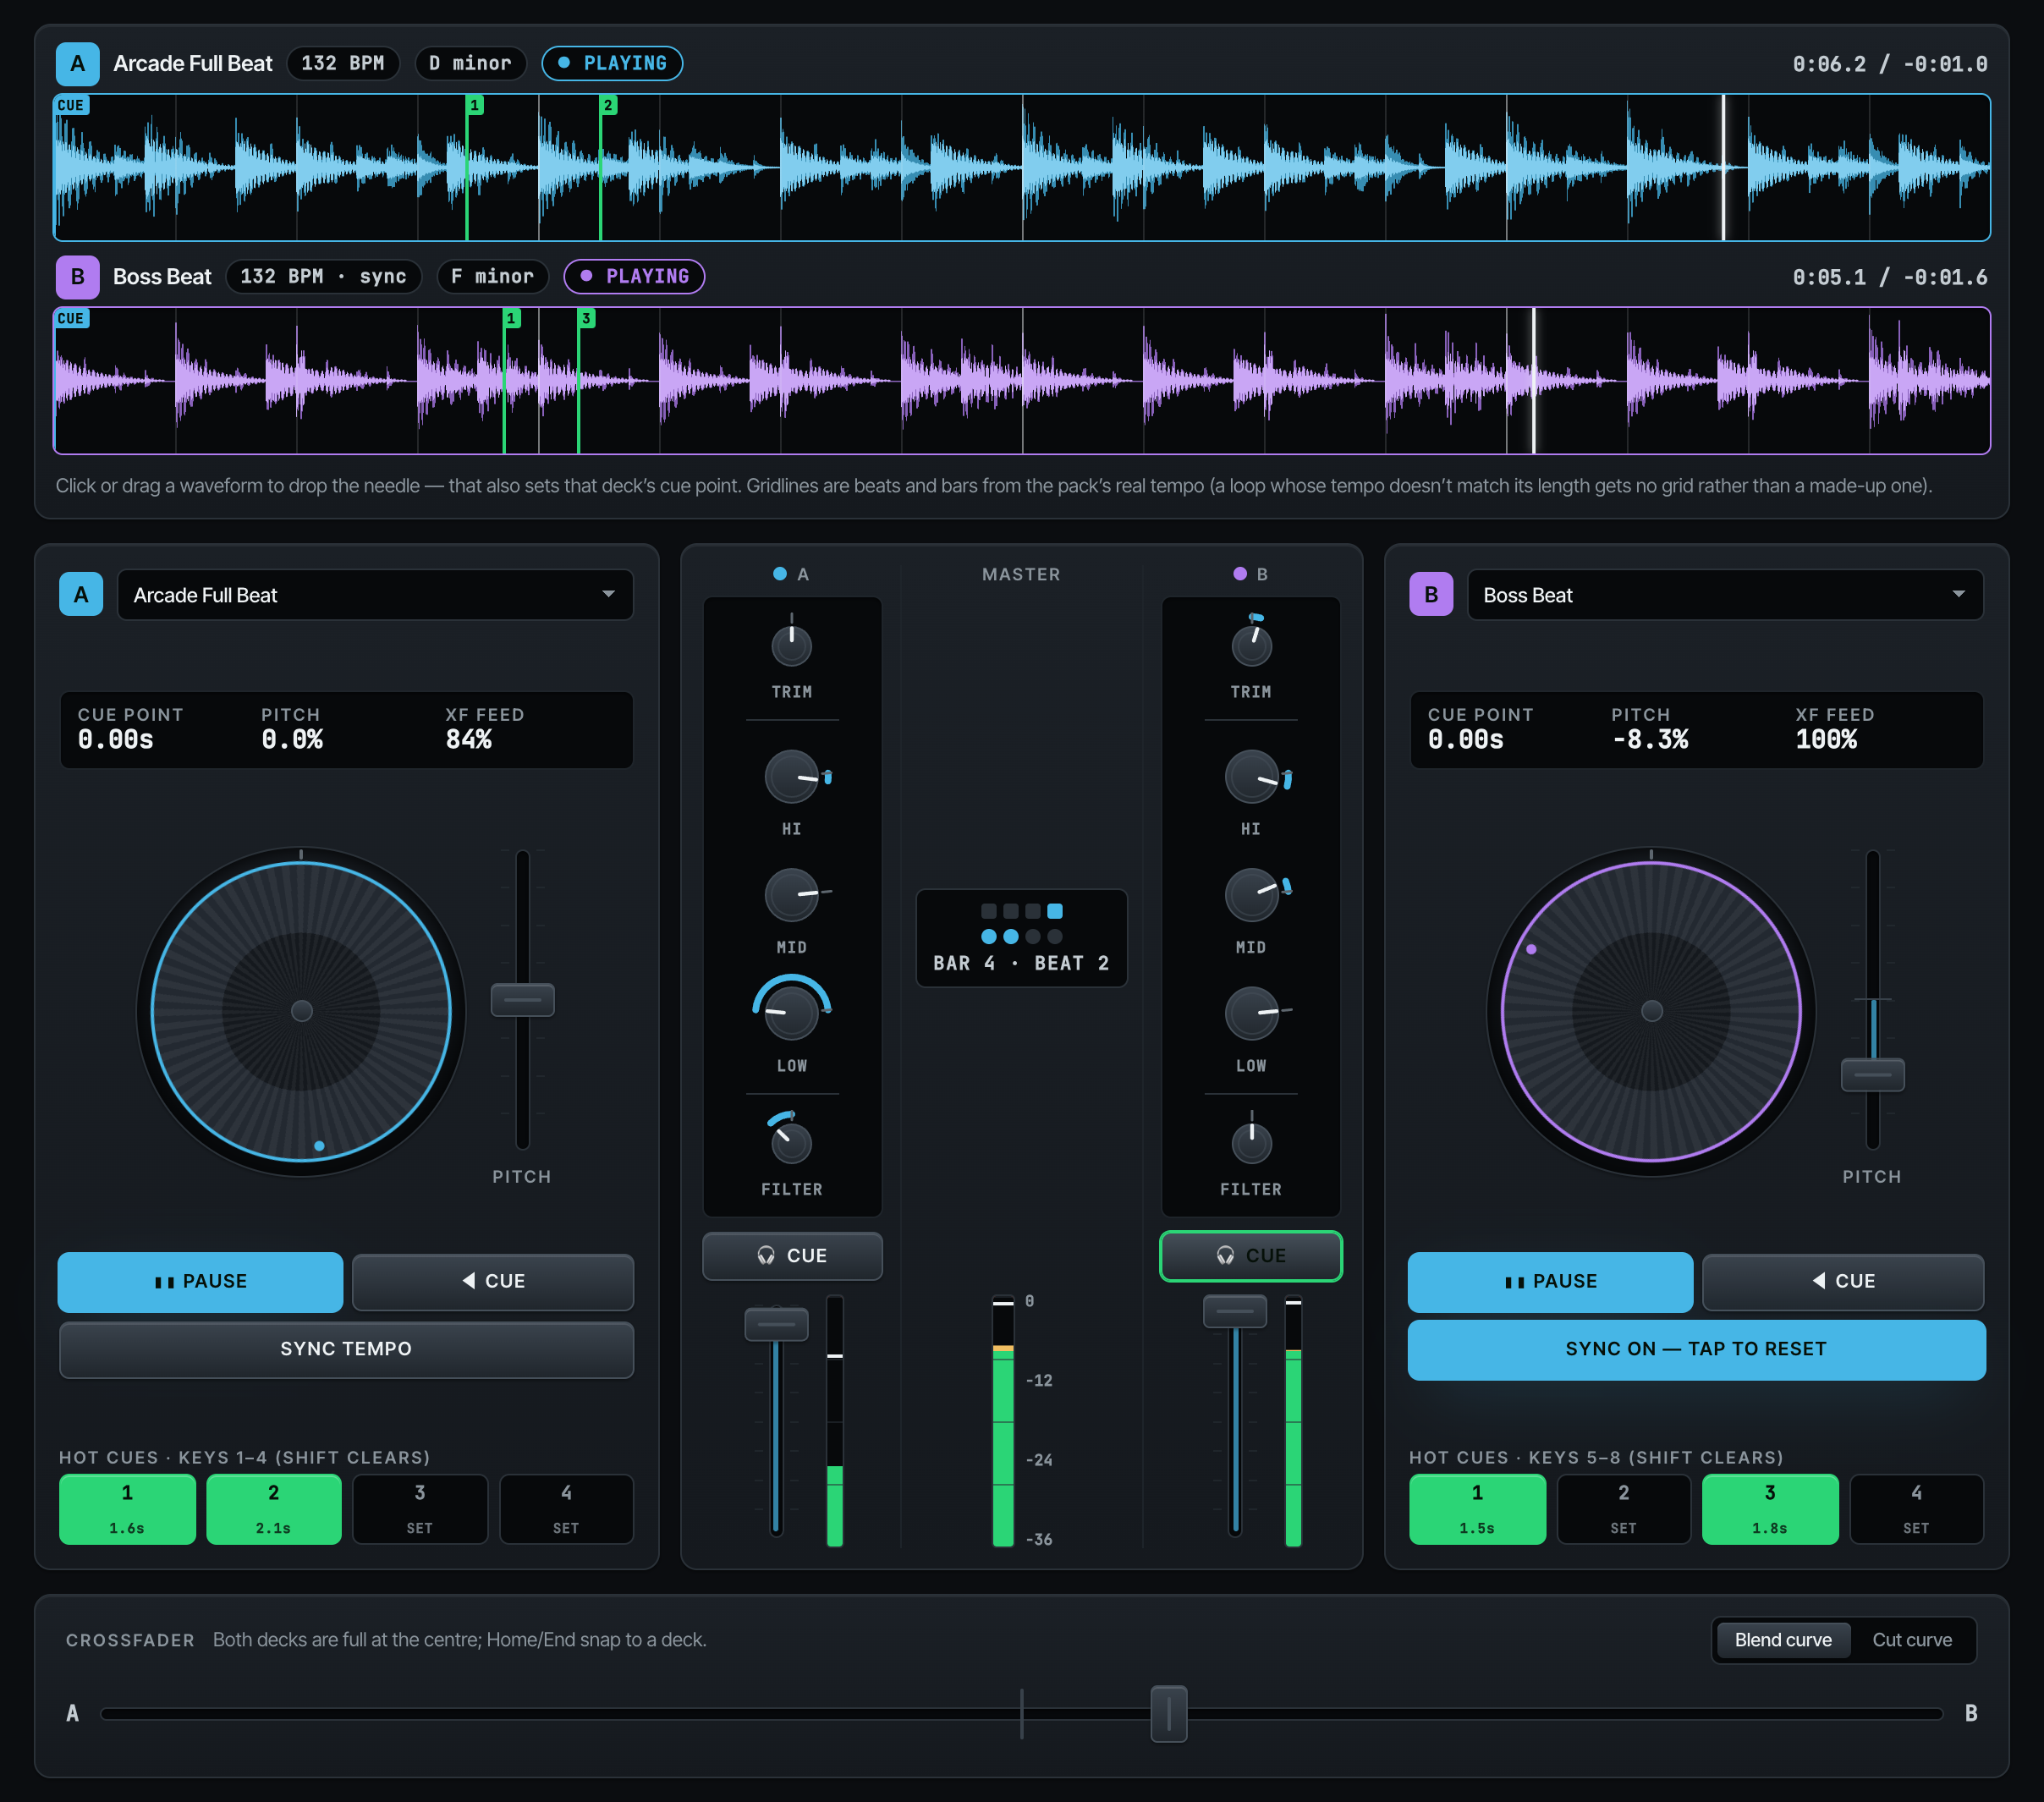Trigger Deck A hot cue 2 at 2.1s

click(273, 1509)
